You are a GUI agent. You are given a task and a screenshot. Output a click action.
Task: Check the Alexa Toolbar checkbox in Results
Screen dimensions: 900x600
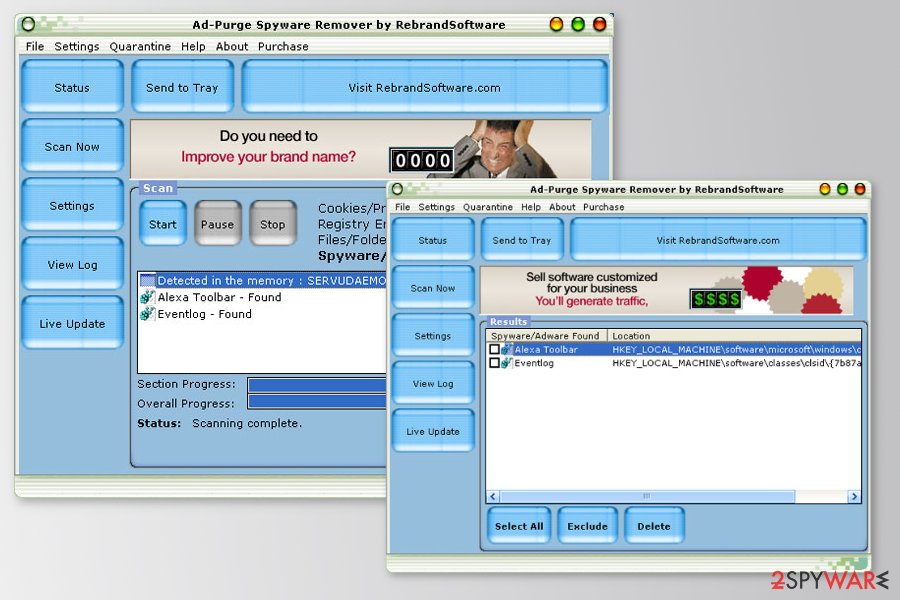click(494, 349)
